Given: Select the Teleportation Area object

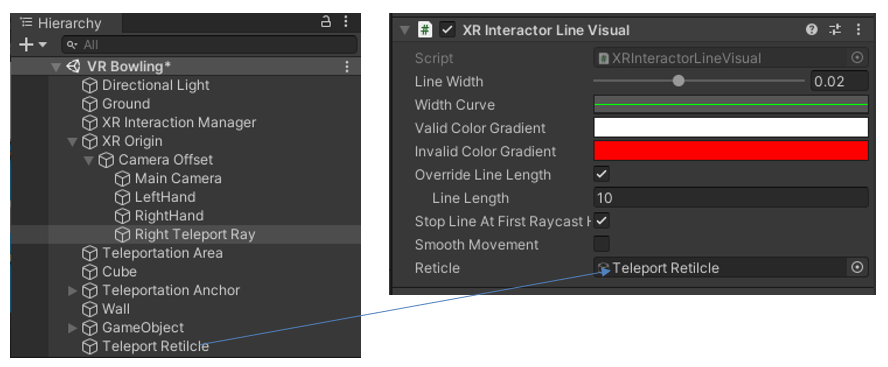Looking at the screenshot, I should pos(163,253).
